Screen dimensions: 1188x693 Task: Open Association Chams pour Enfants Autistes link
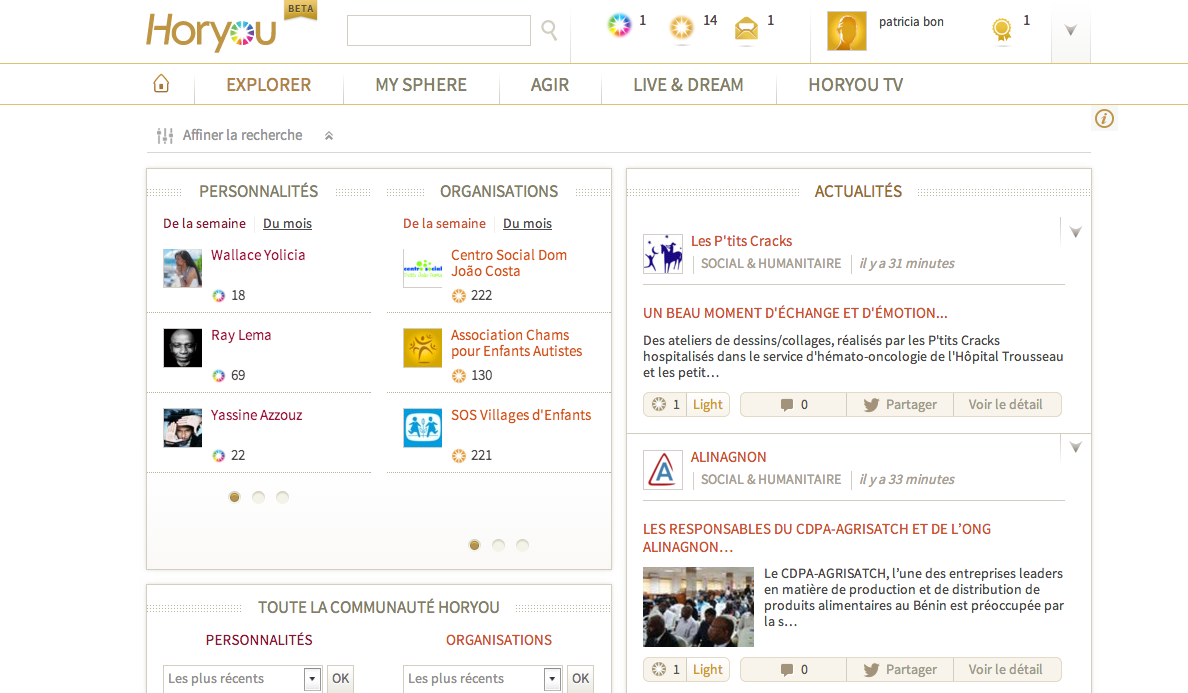click(x=517, y=343)
